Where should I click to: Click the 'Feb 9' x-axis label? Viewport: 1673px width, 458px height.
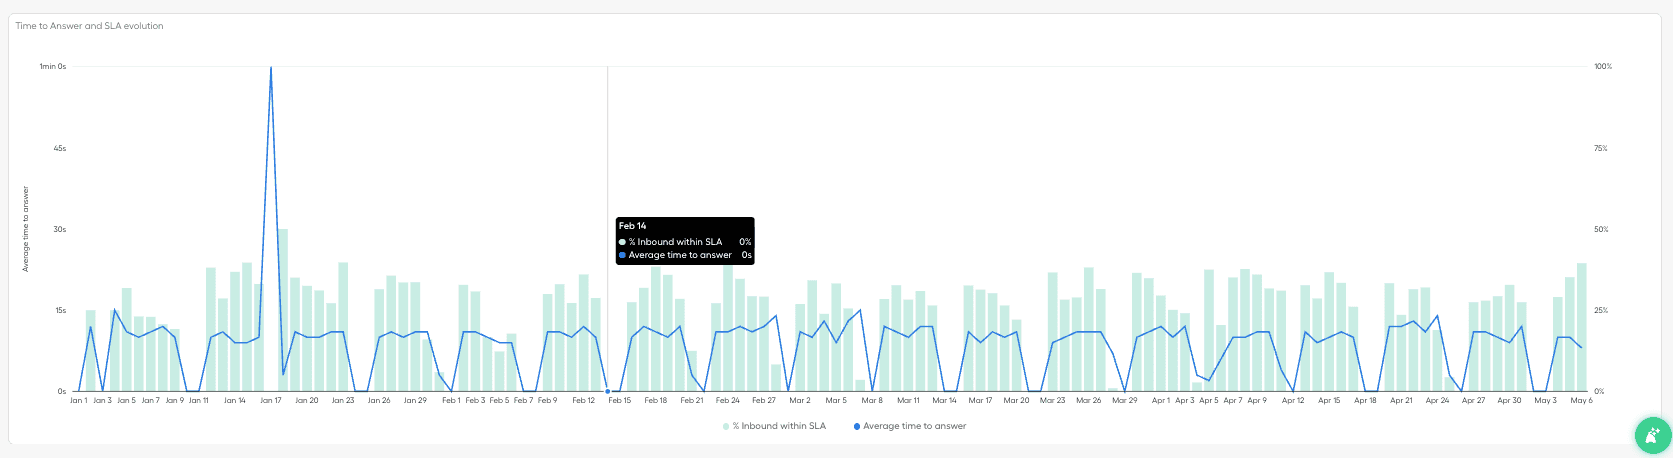547,400
